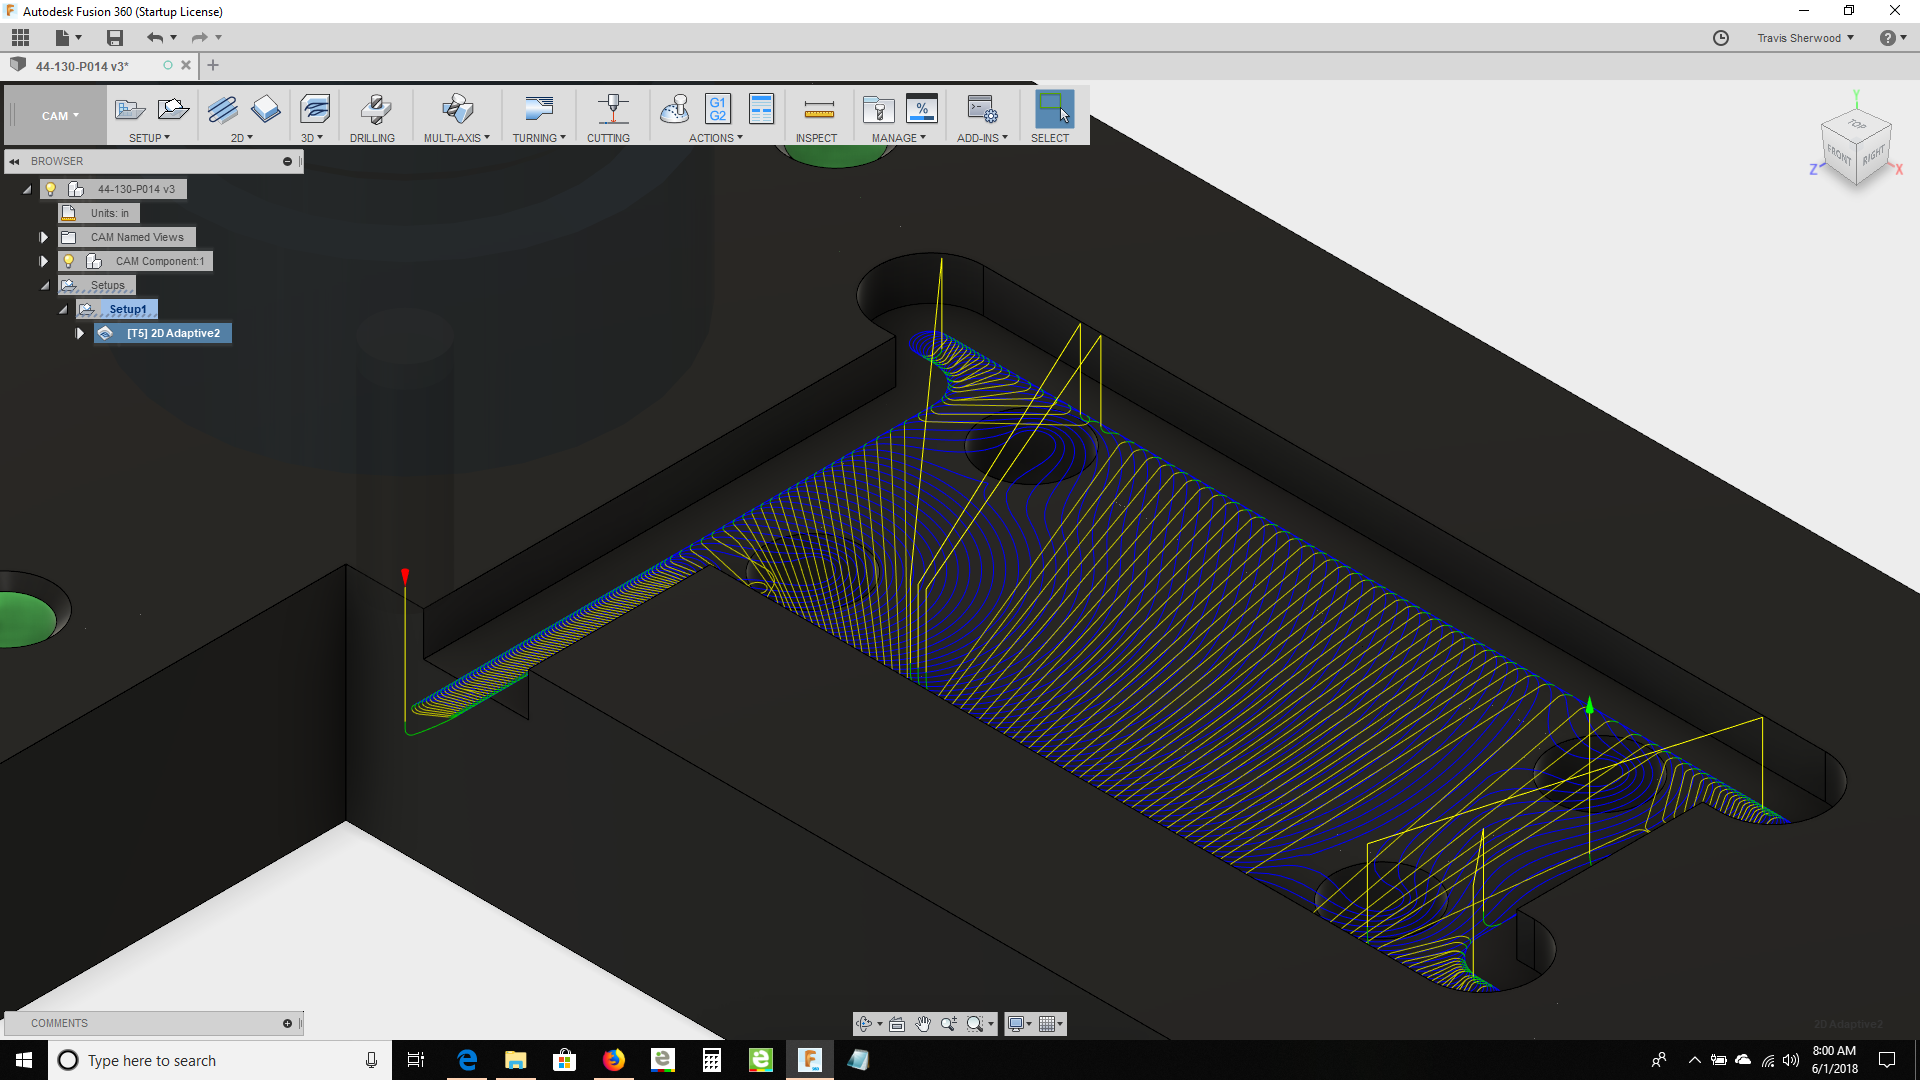Viewport: 1920px width, 1080px height.
Task: Click the Post Process G1 G2 icon
Action: point(718,109)
